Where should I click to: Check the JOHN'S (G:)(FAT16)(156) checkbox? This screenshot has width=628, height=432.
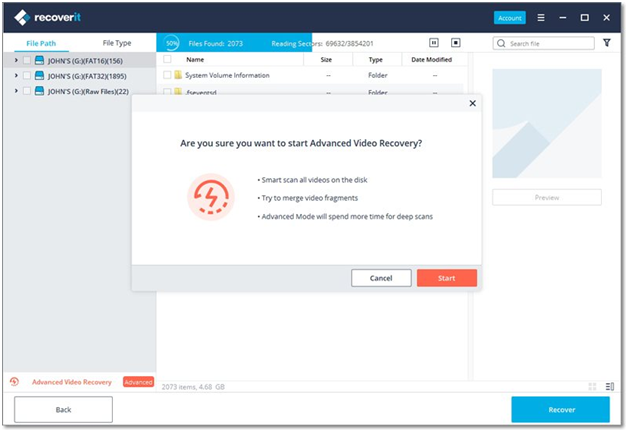(x=27, y=60)
